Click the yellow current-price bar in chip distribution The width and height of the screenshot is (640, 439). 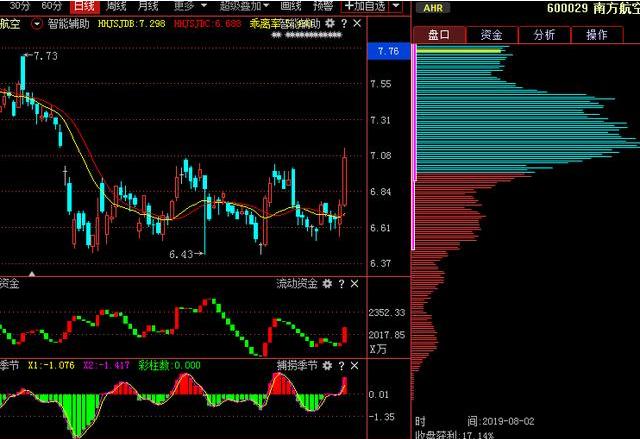coord(458,51)
